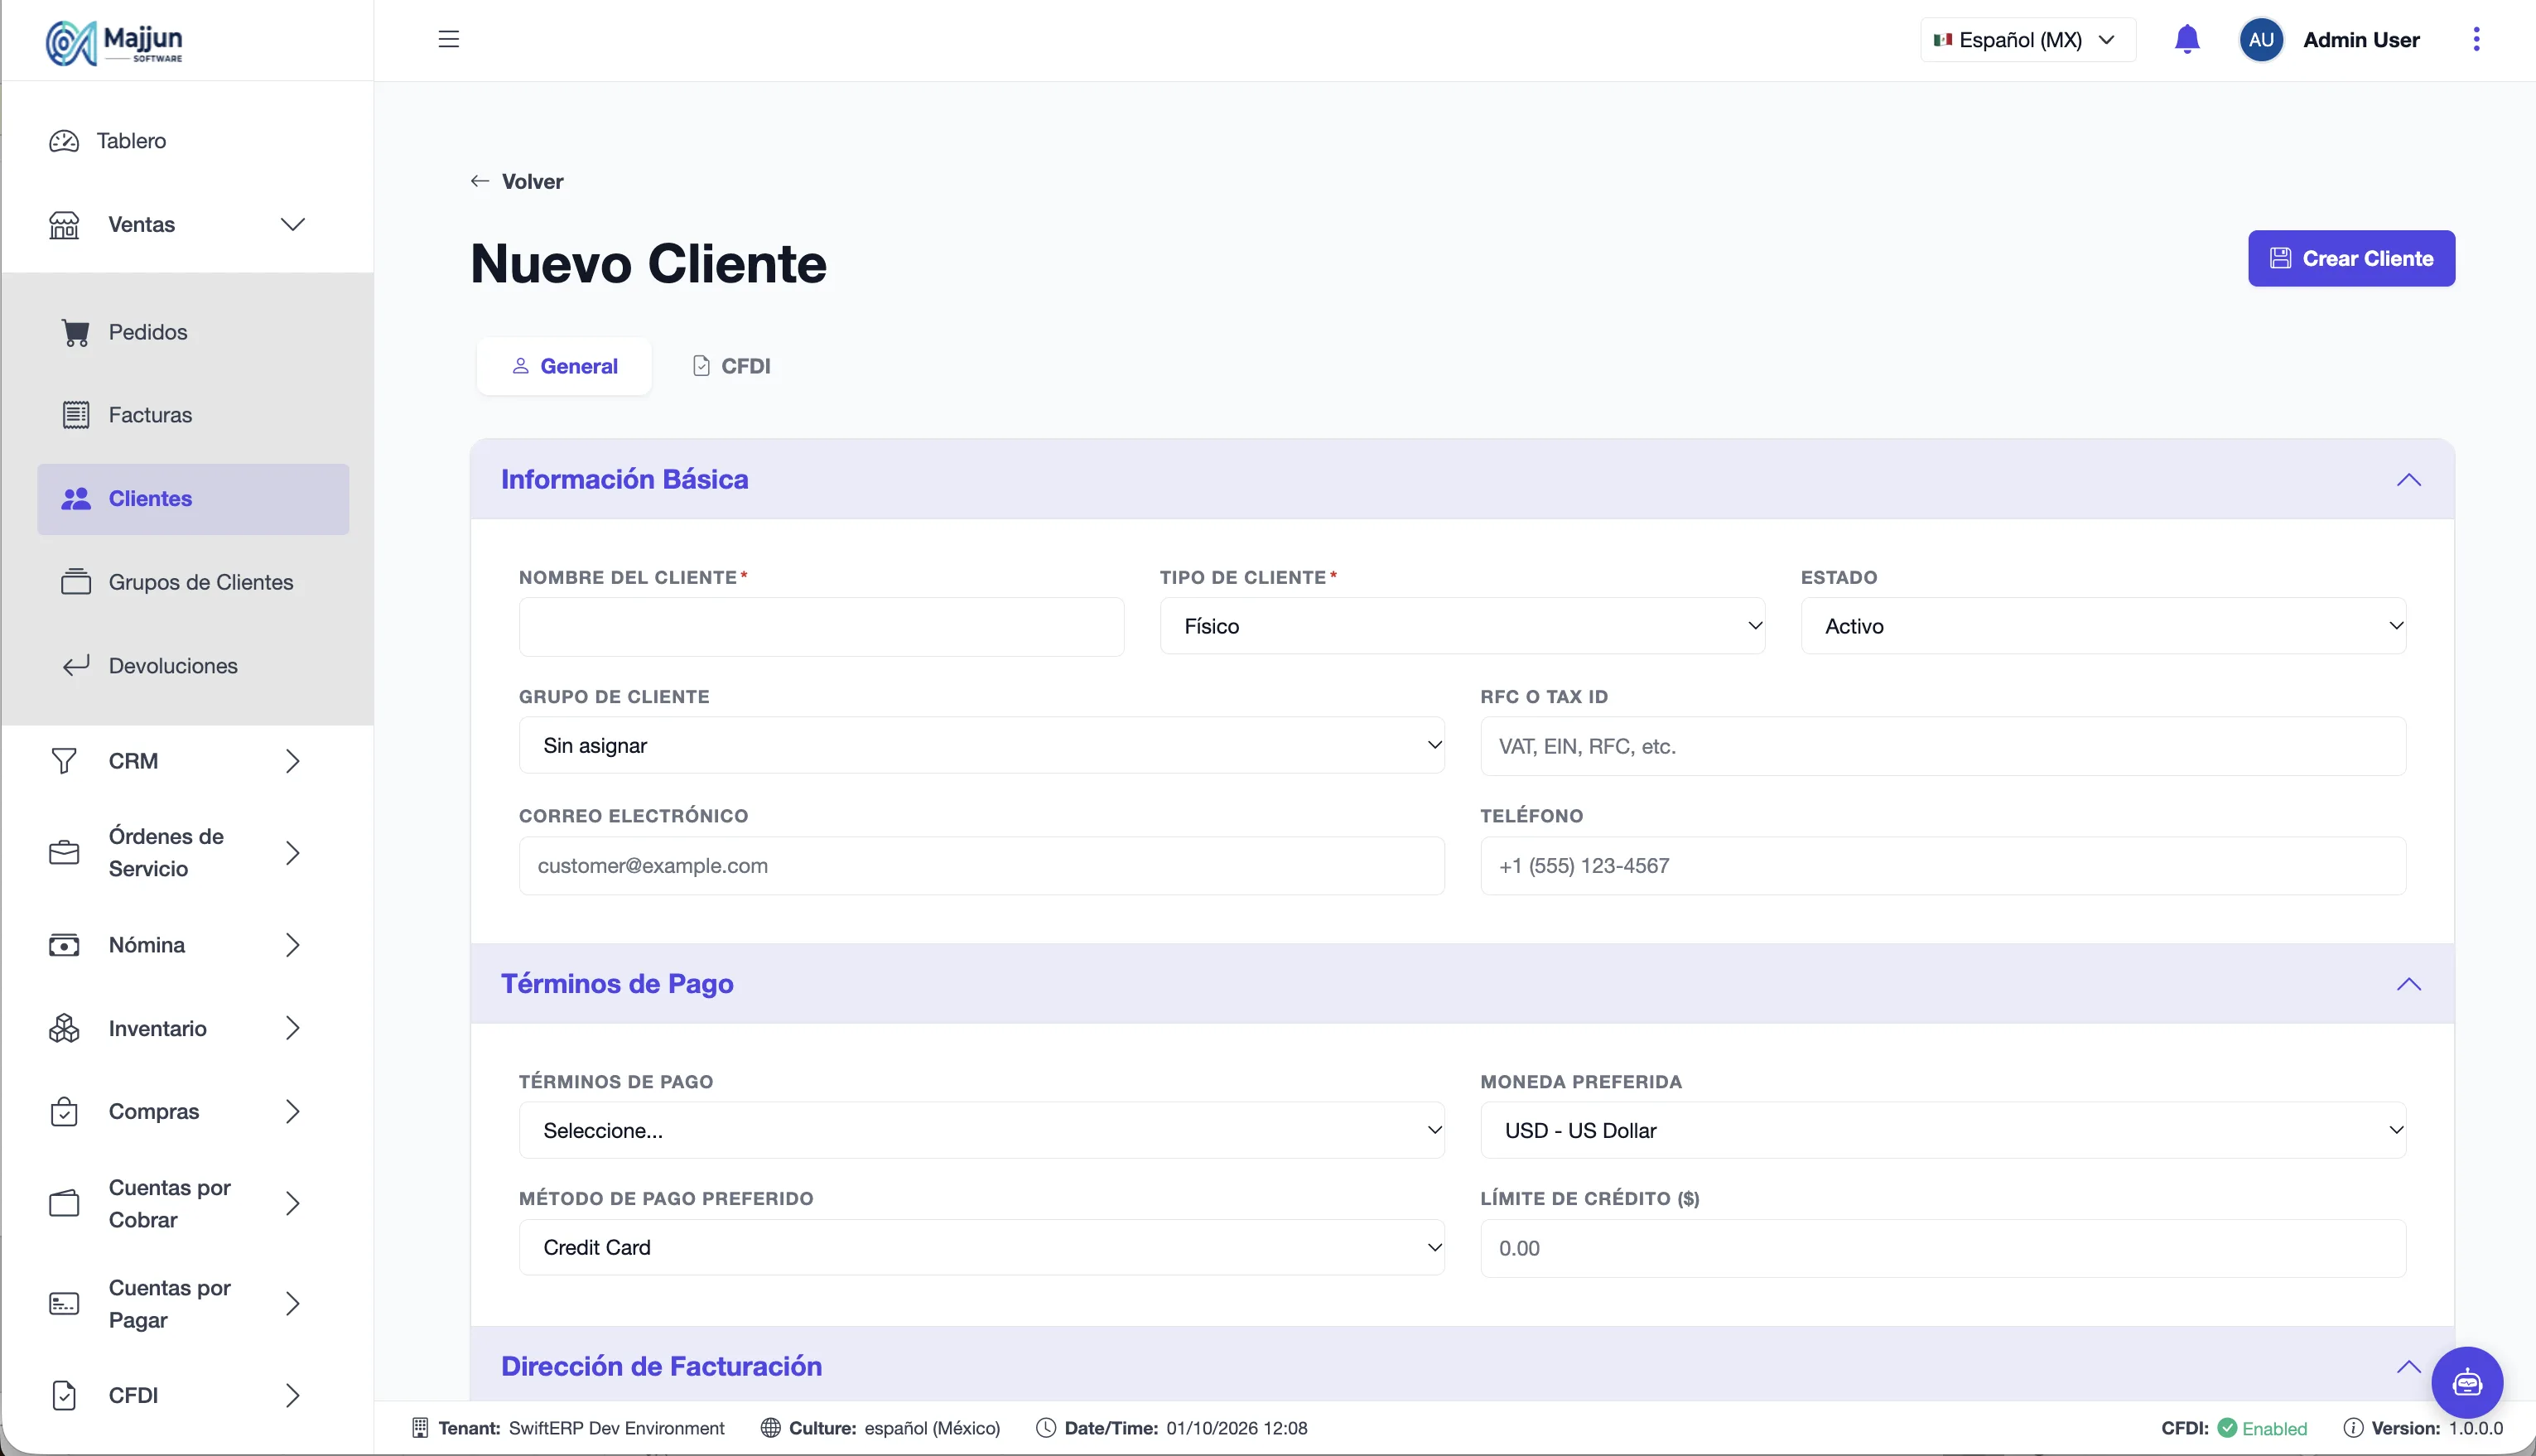Image resolution: width=2536 pixels, height=1456 pixels.
Task: Open the Términos de Pago select
Action: point(981,1130)
